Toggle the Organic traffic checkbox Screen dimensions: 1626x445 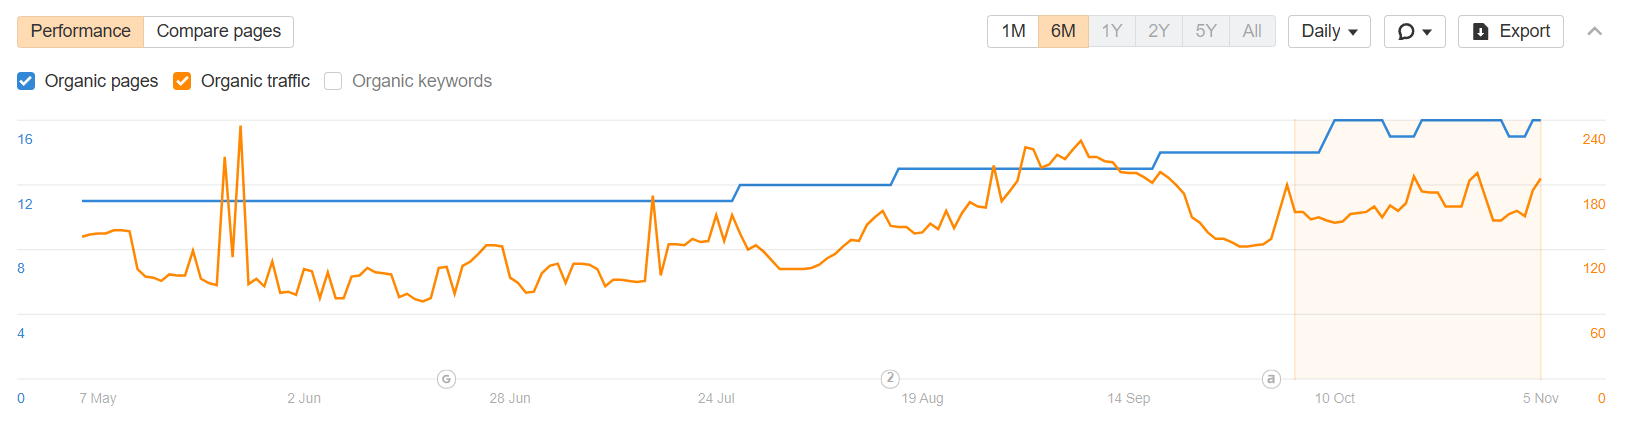(182, 81)
